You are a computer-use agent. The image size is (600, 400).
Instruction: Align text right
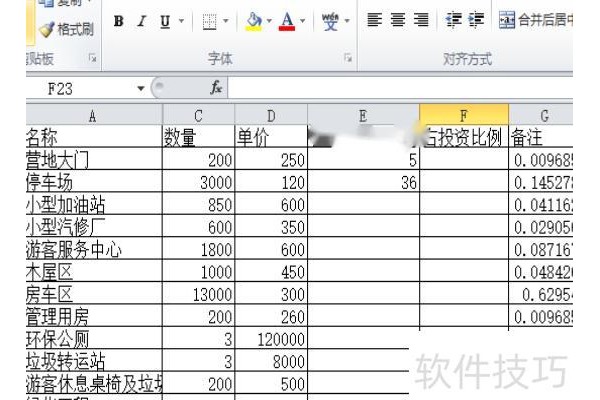(421, 20)
